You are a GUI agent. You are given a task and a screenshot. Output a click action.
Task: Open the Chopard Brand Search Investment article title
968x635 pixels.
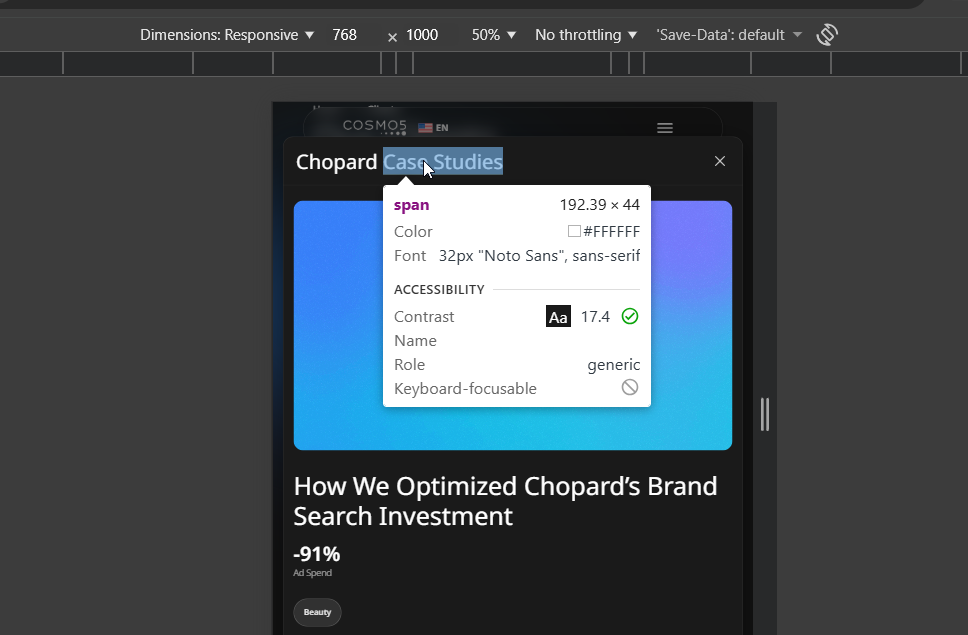click(x=505, y=501)
